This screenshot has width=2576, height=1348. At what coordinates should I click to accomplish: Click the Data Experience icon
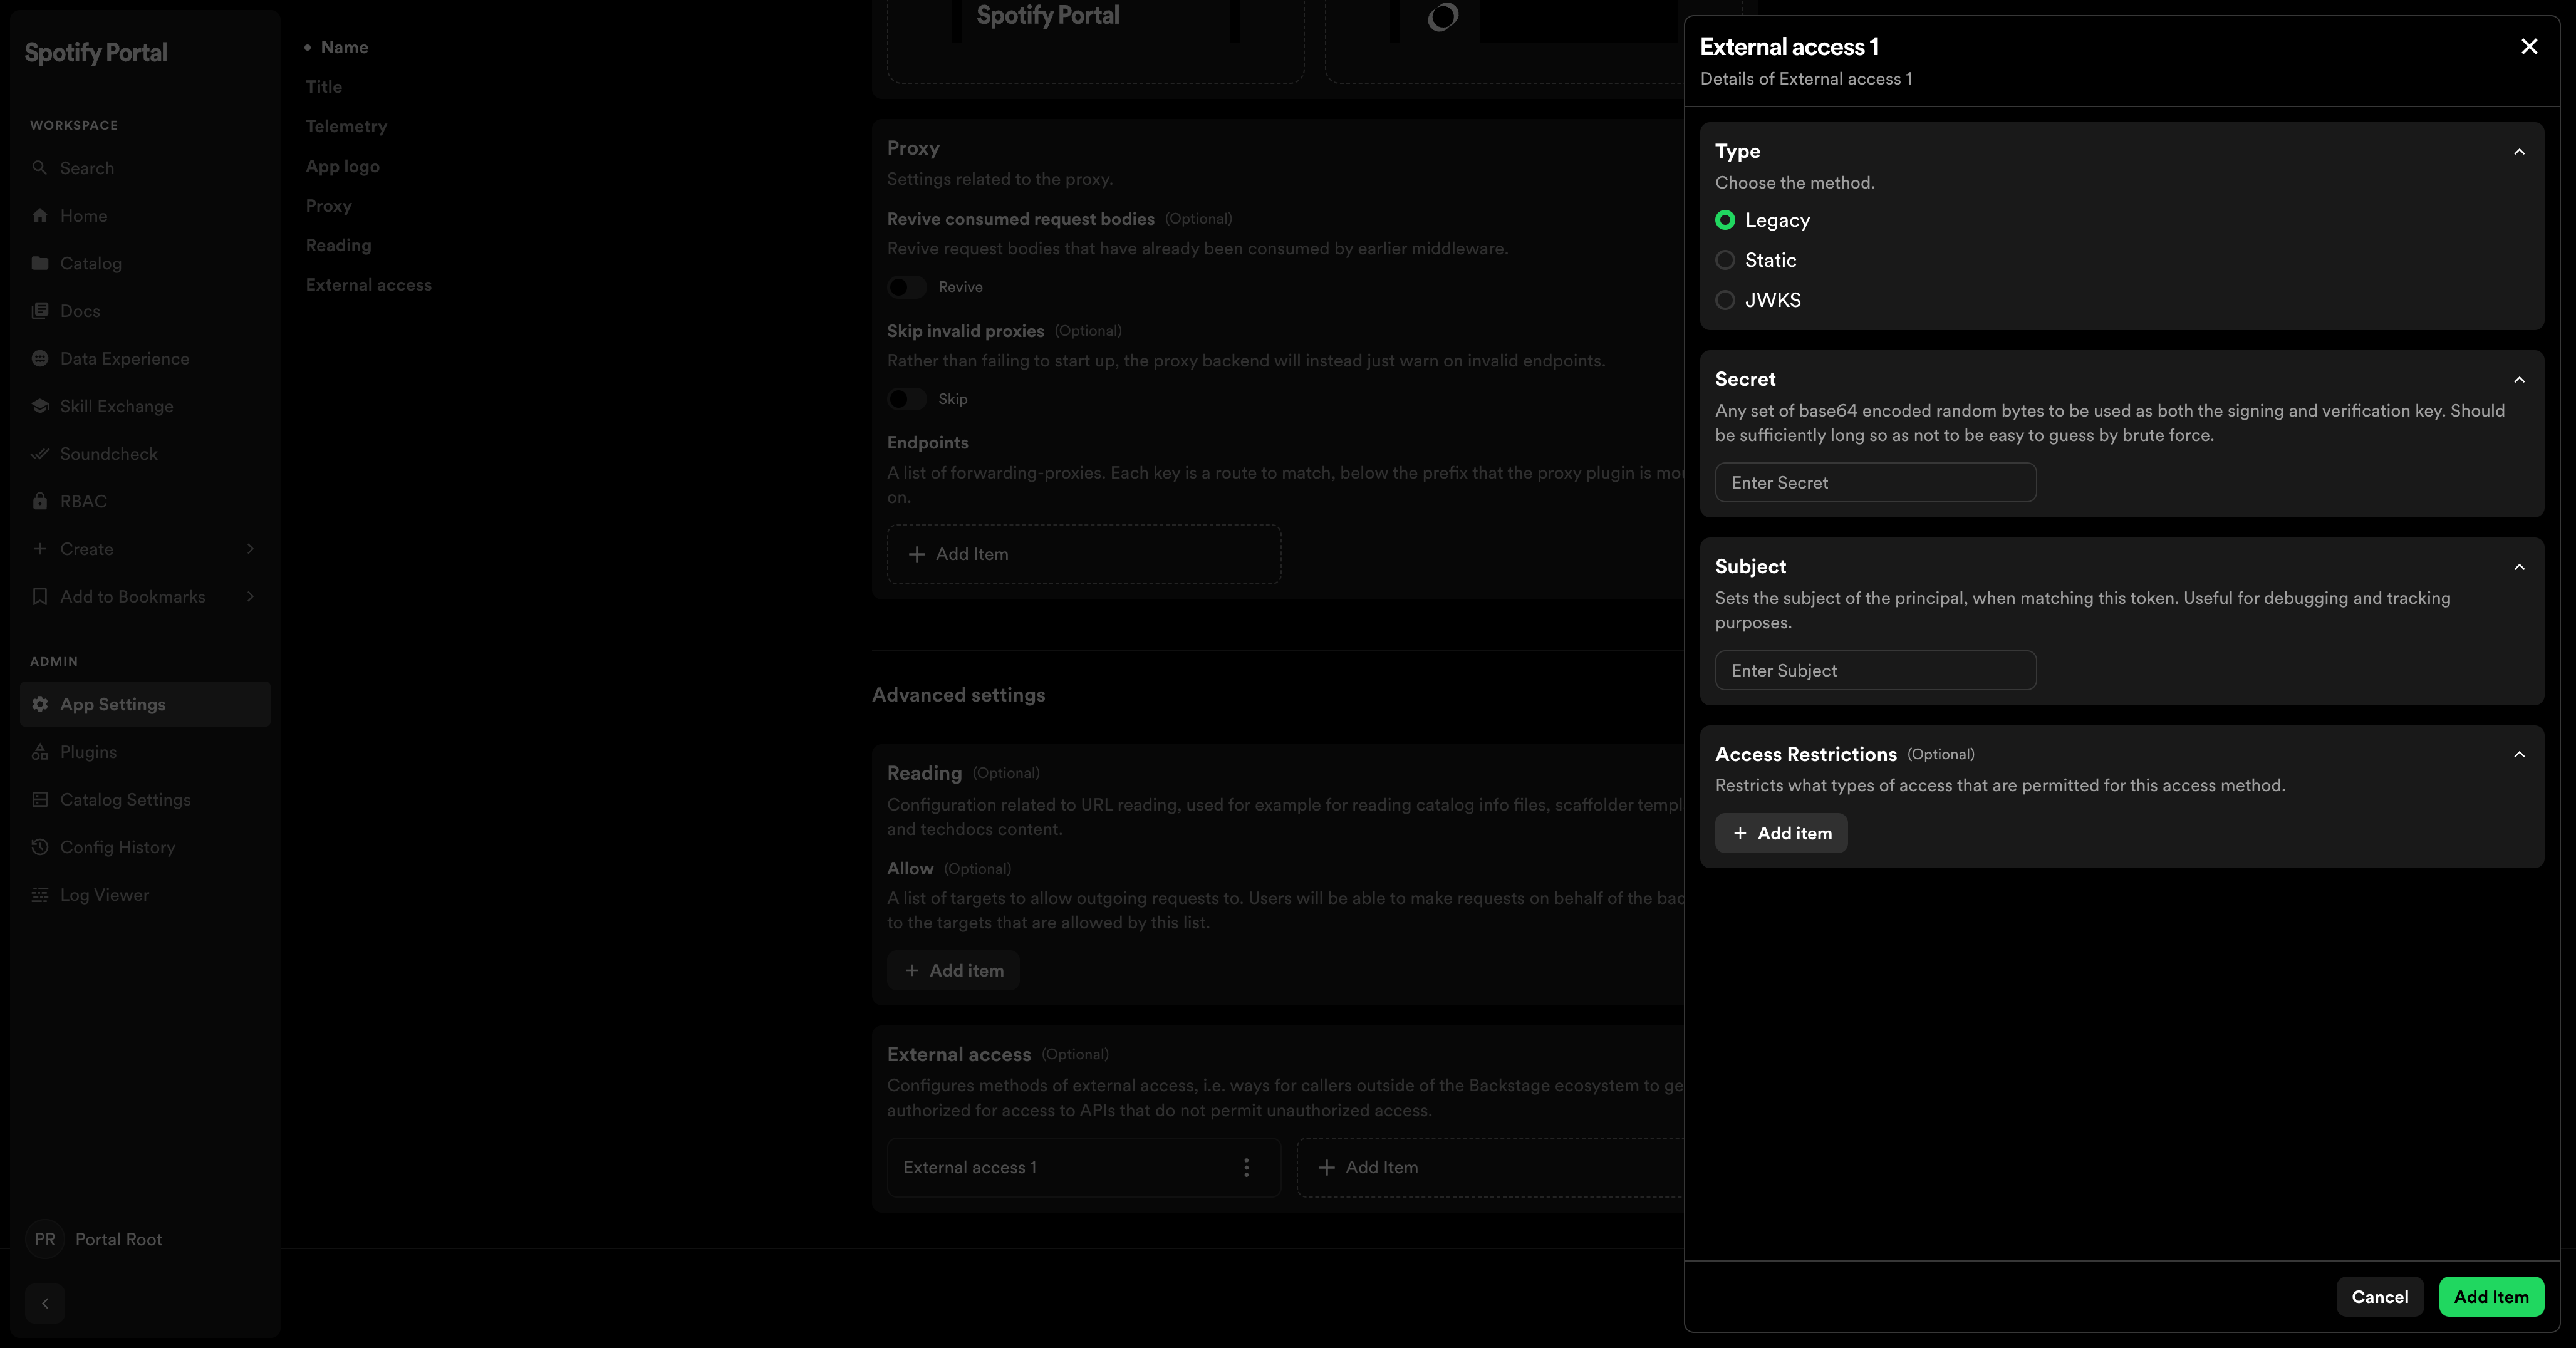click(40, 359)
